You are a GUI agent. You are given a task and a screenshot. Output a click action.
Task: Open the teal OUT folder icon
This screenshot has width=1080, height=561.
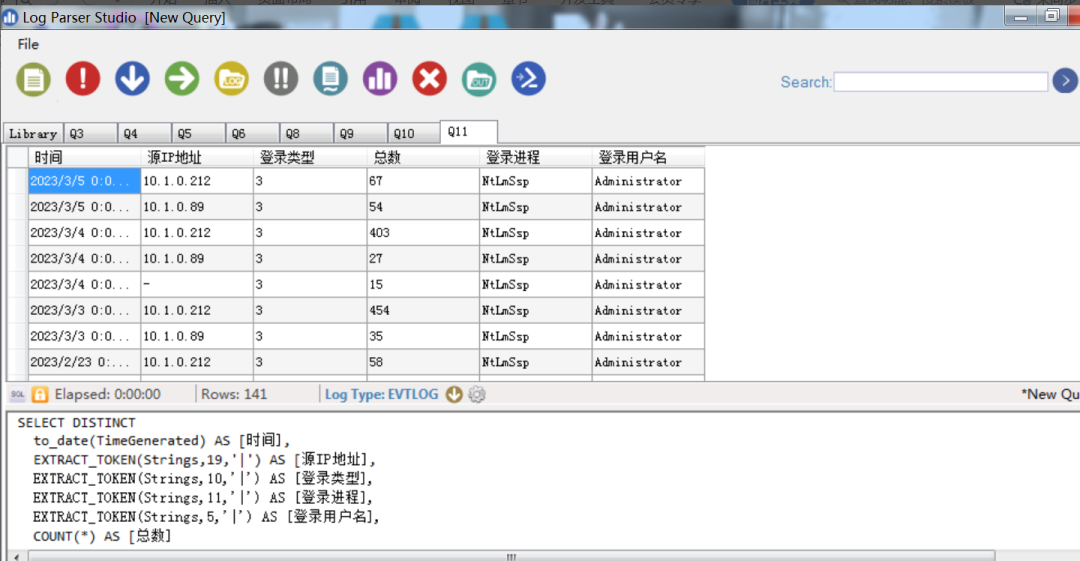click(479, 79)
